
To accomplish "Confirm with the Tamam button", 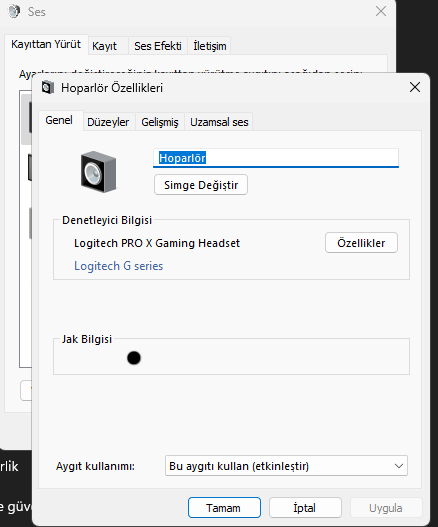I will coord(224,508).
